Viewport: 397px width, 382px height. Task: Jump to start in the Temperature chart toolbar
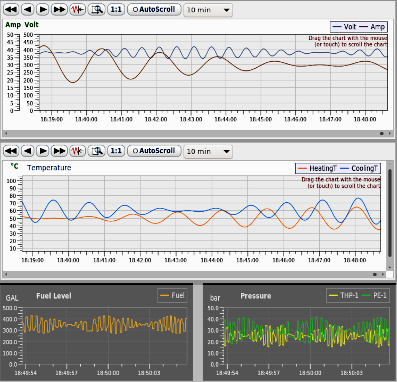click(x=11, y=151)
